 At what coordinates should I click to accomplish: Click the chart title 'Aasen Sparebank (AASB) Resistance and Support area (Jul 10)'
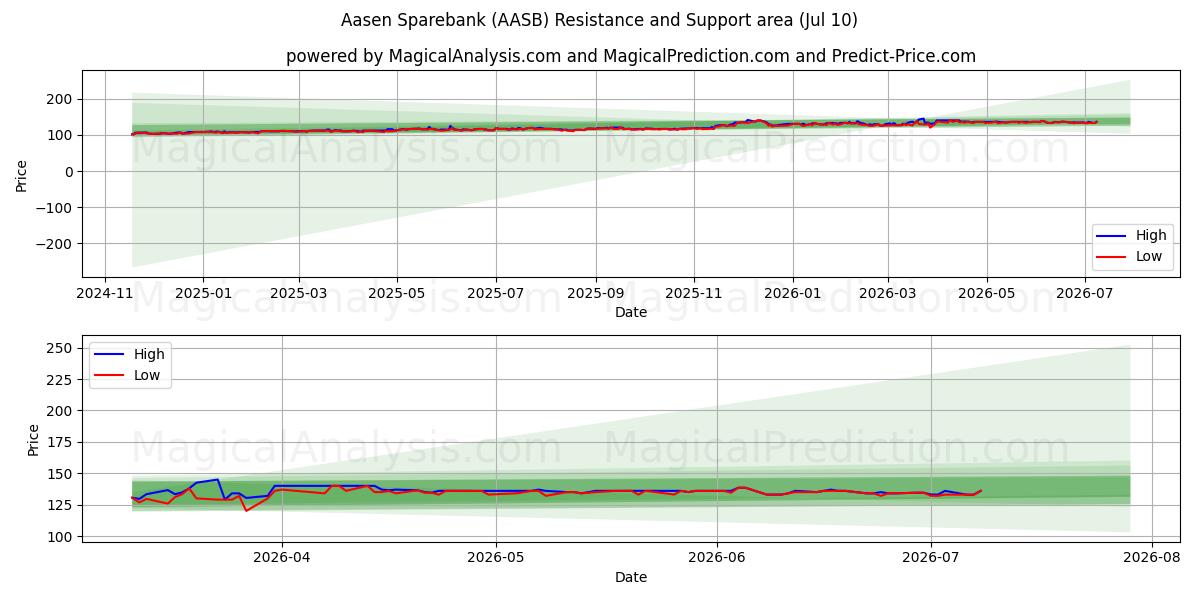pos(599,20)
